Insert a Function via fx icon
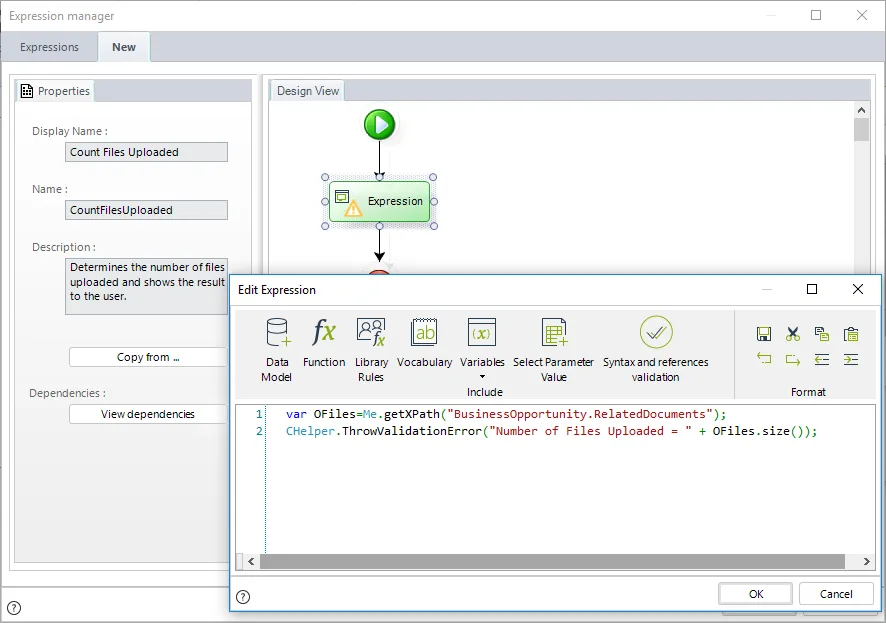Screen dimensions: 886x623 pyautogui.click(x=324, y=342)
